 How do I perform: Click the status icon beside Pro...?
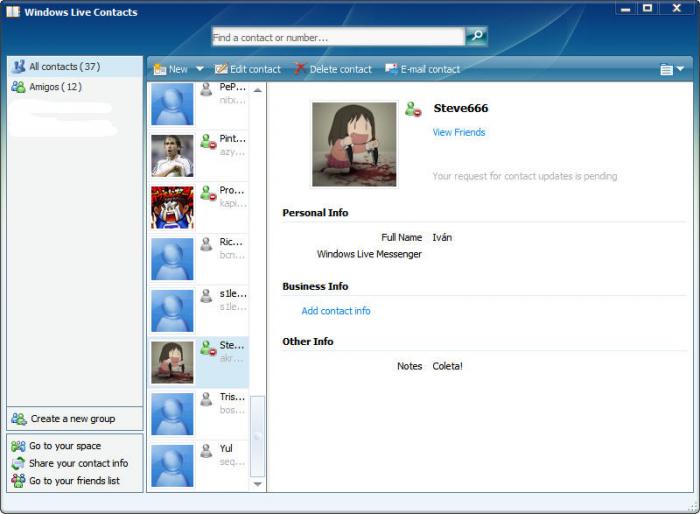tap(208, 193)
